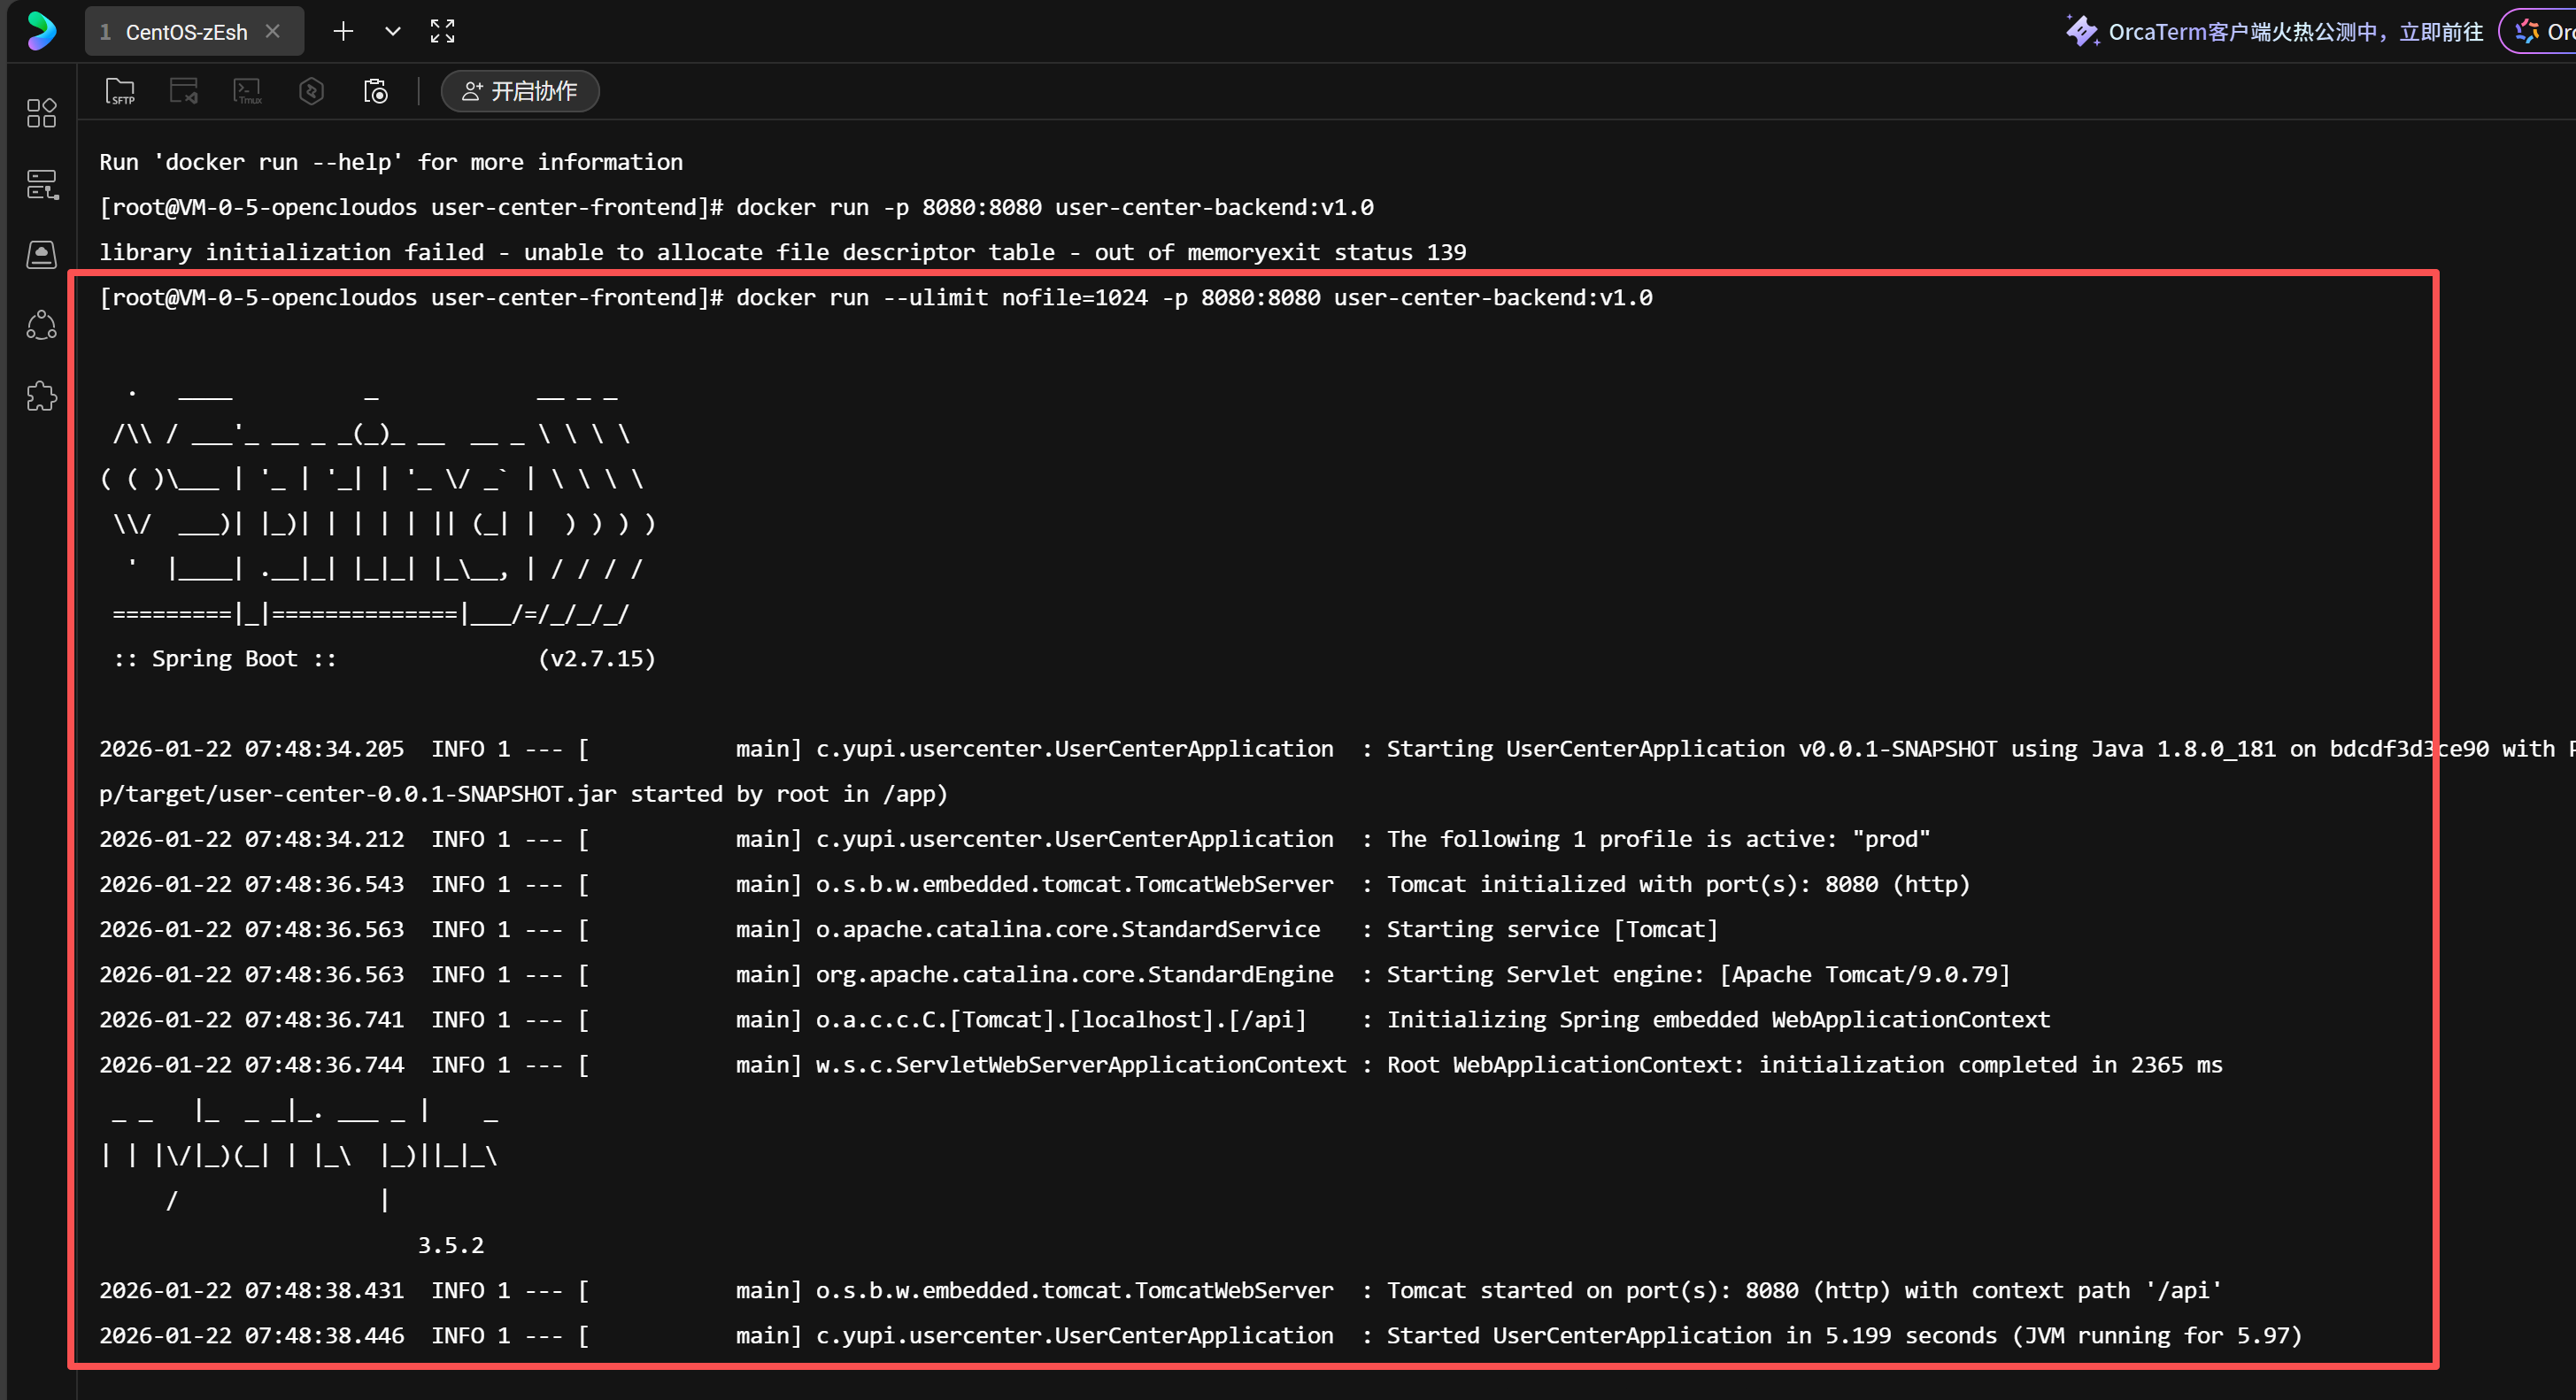Click the 开启协作 collaboration button
Image resolution: width=2576 pixels, height=1400 pixels.
520,91
